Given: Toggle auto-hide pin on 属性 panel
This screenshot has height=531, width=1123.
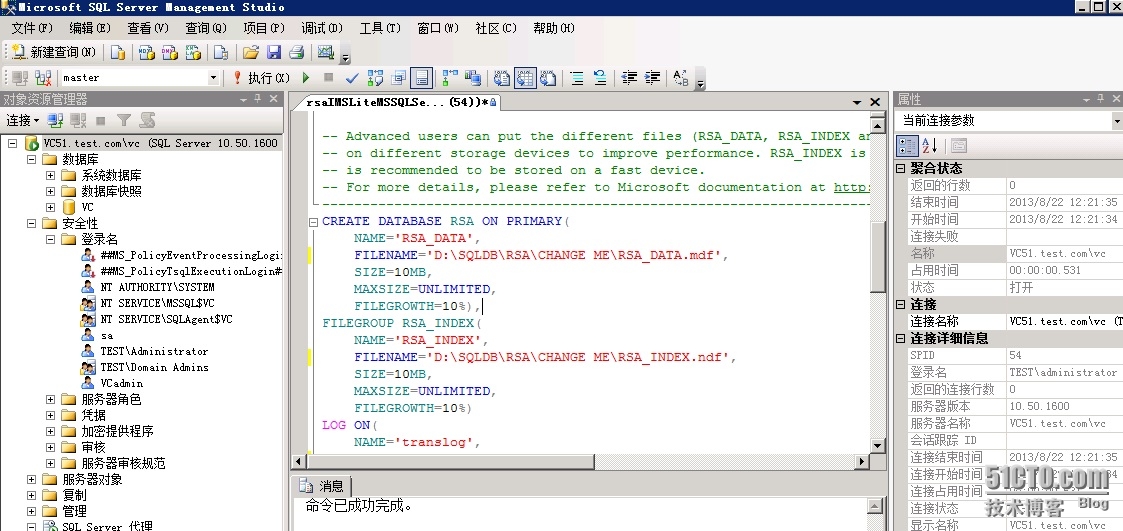Looking at the screenshot, I should point(1102,99).
